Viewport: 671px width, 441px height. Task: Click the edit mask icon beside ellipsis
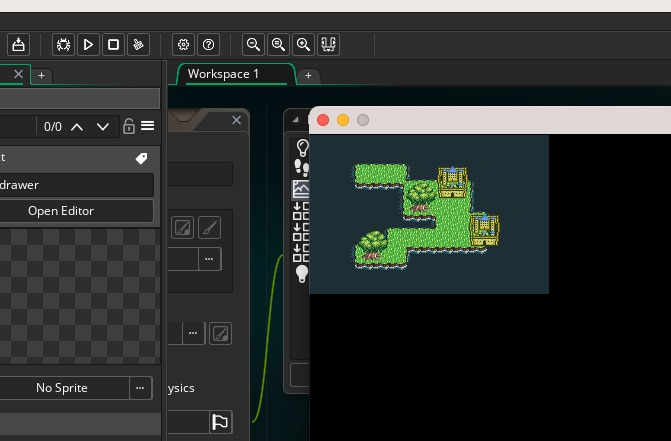tap(220, 333)
